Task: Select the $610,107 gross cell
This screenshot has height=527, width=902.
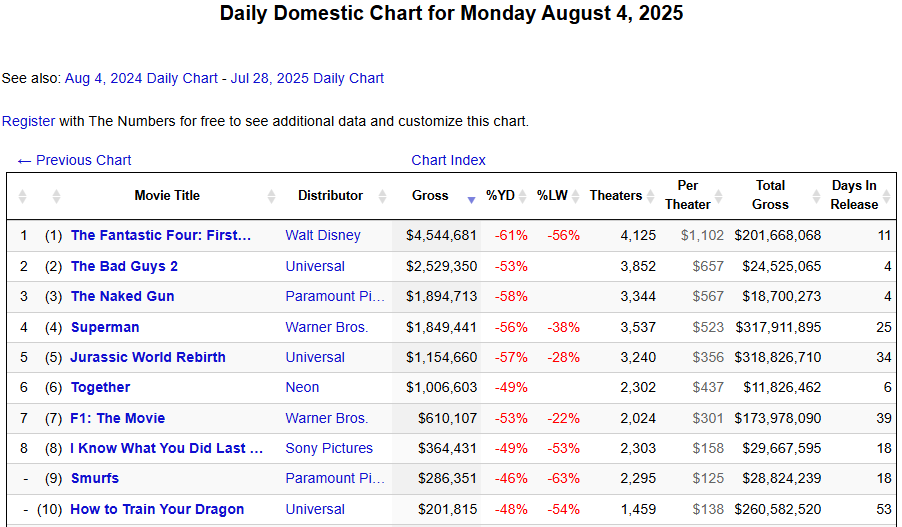Action: (448, 418)
